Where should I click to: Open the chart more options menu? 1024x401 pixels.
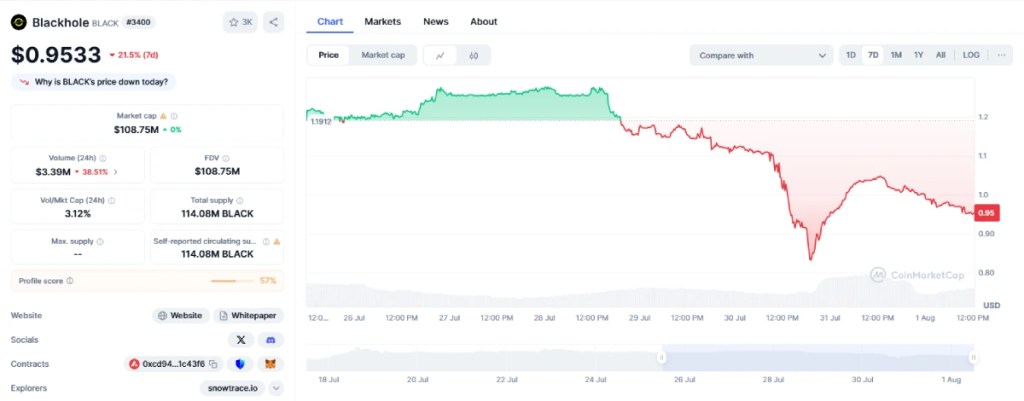tap(1001, 56)
